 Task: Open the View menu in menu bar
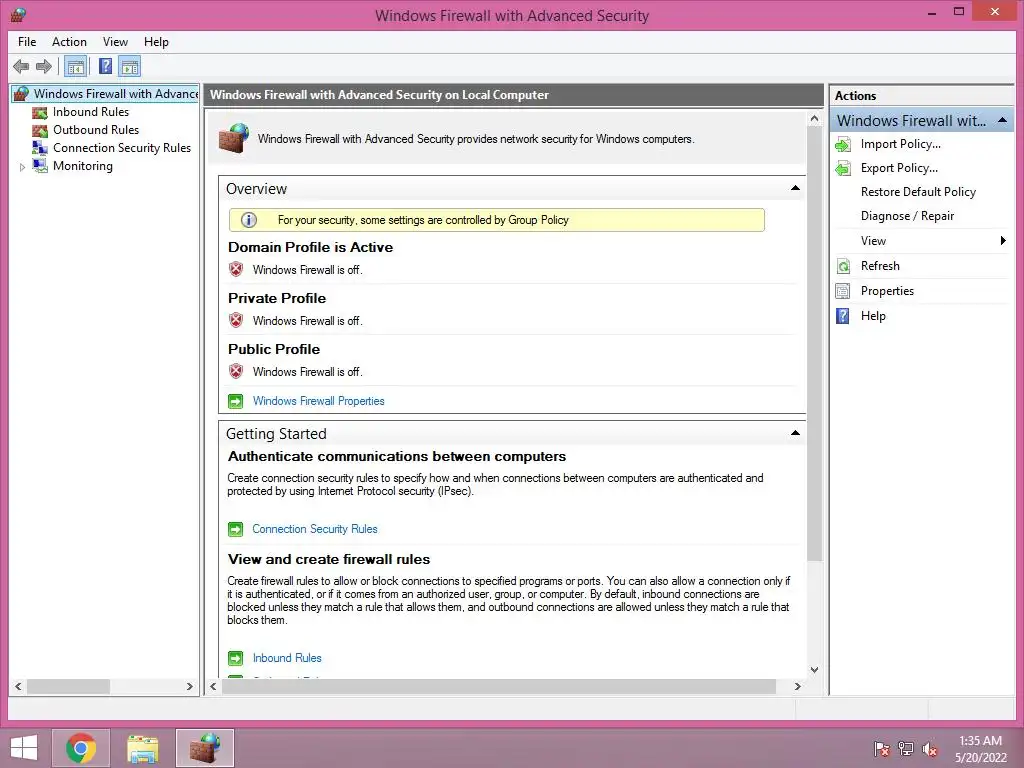(115, 42)
